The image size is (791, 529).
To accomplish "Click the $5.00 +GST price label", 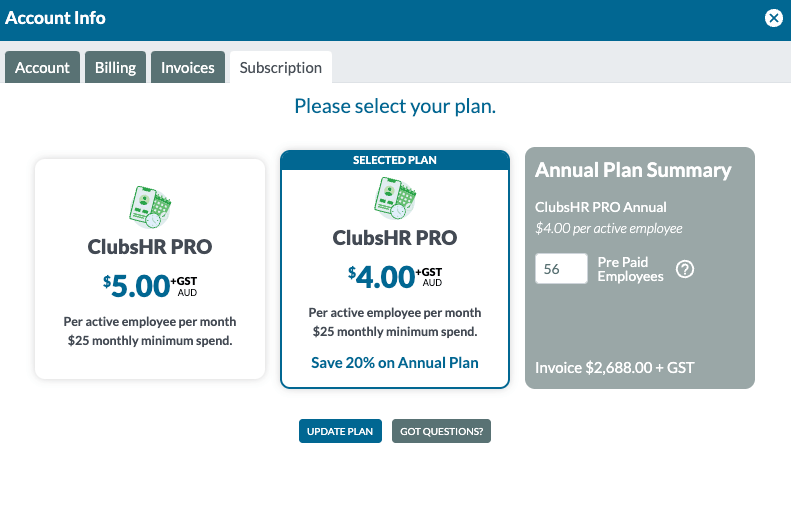I will [x=150, y=286].
